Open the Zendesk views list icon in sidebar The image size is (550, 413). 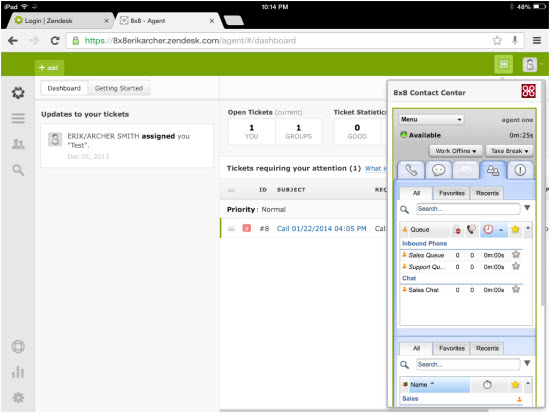(18, 118)
